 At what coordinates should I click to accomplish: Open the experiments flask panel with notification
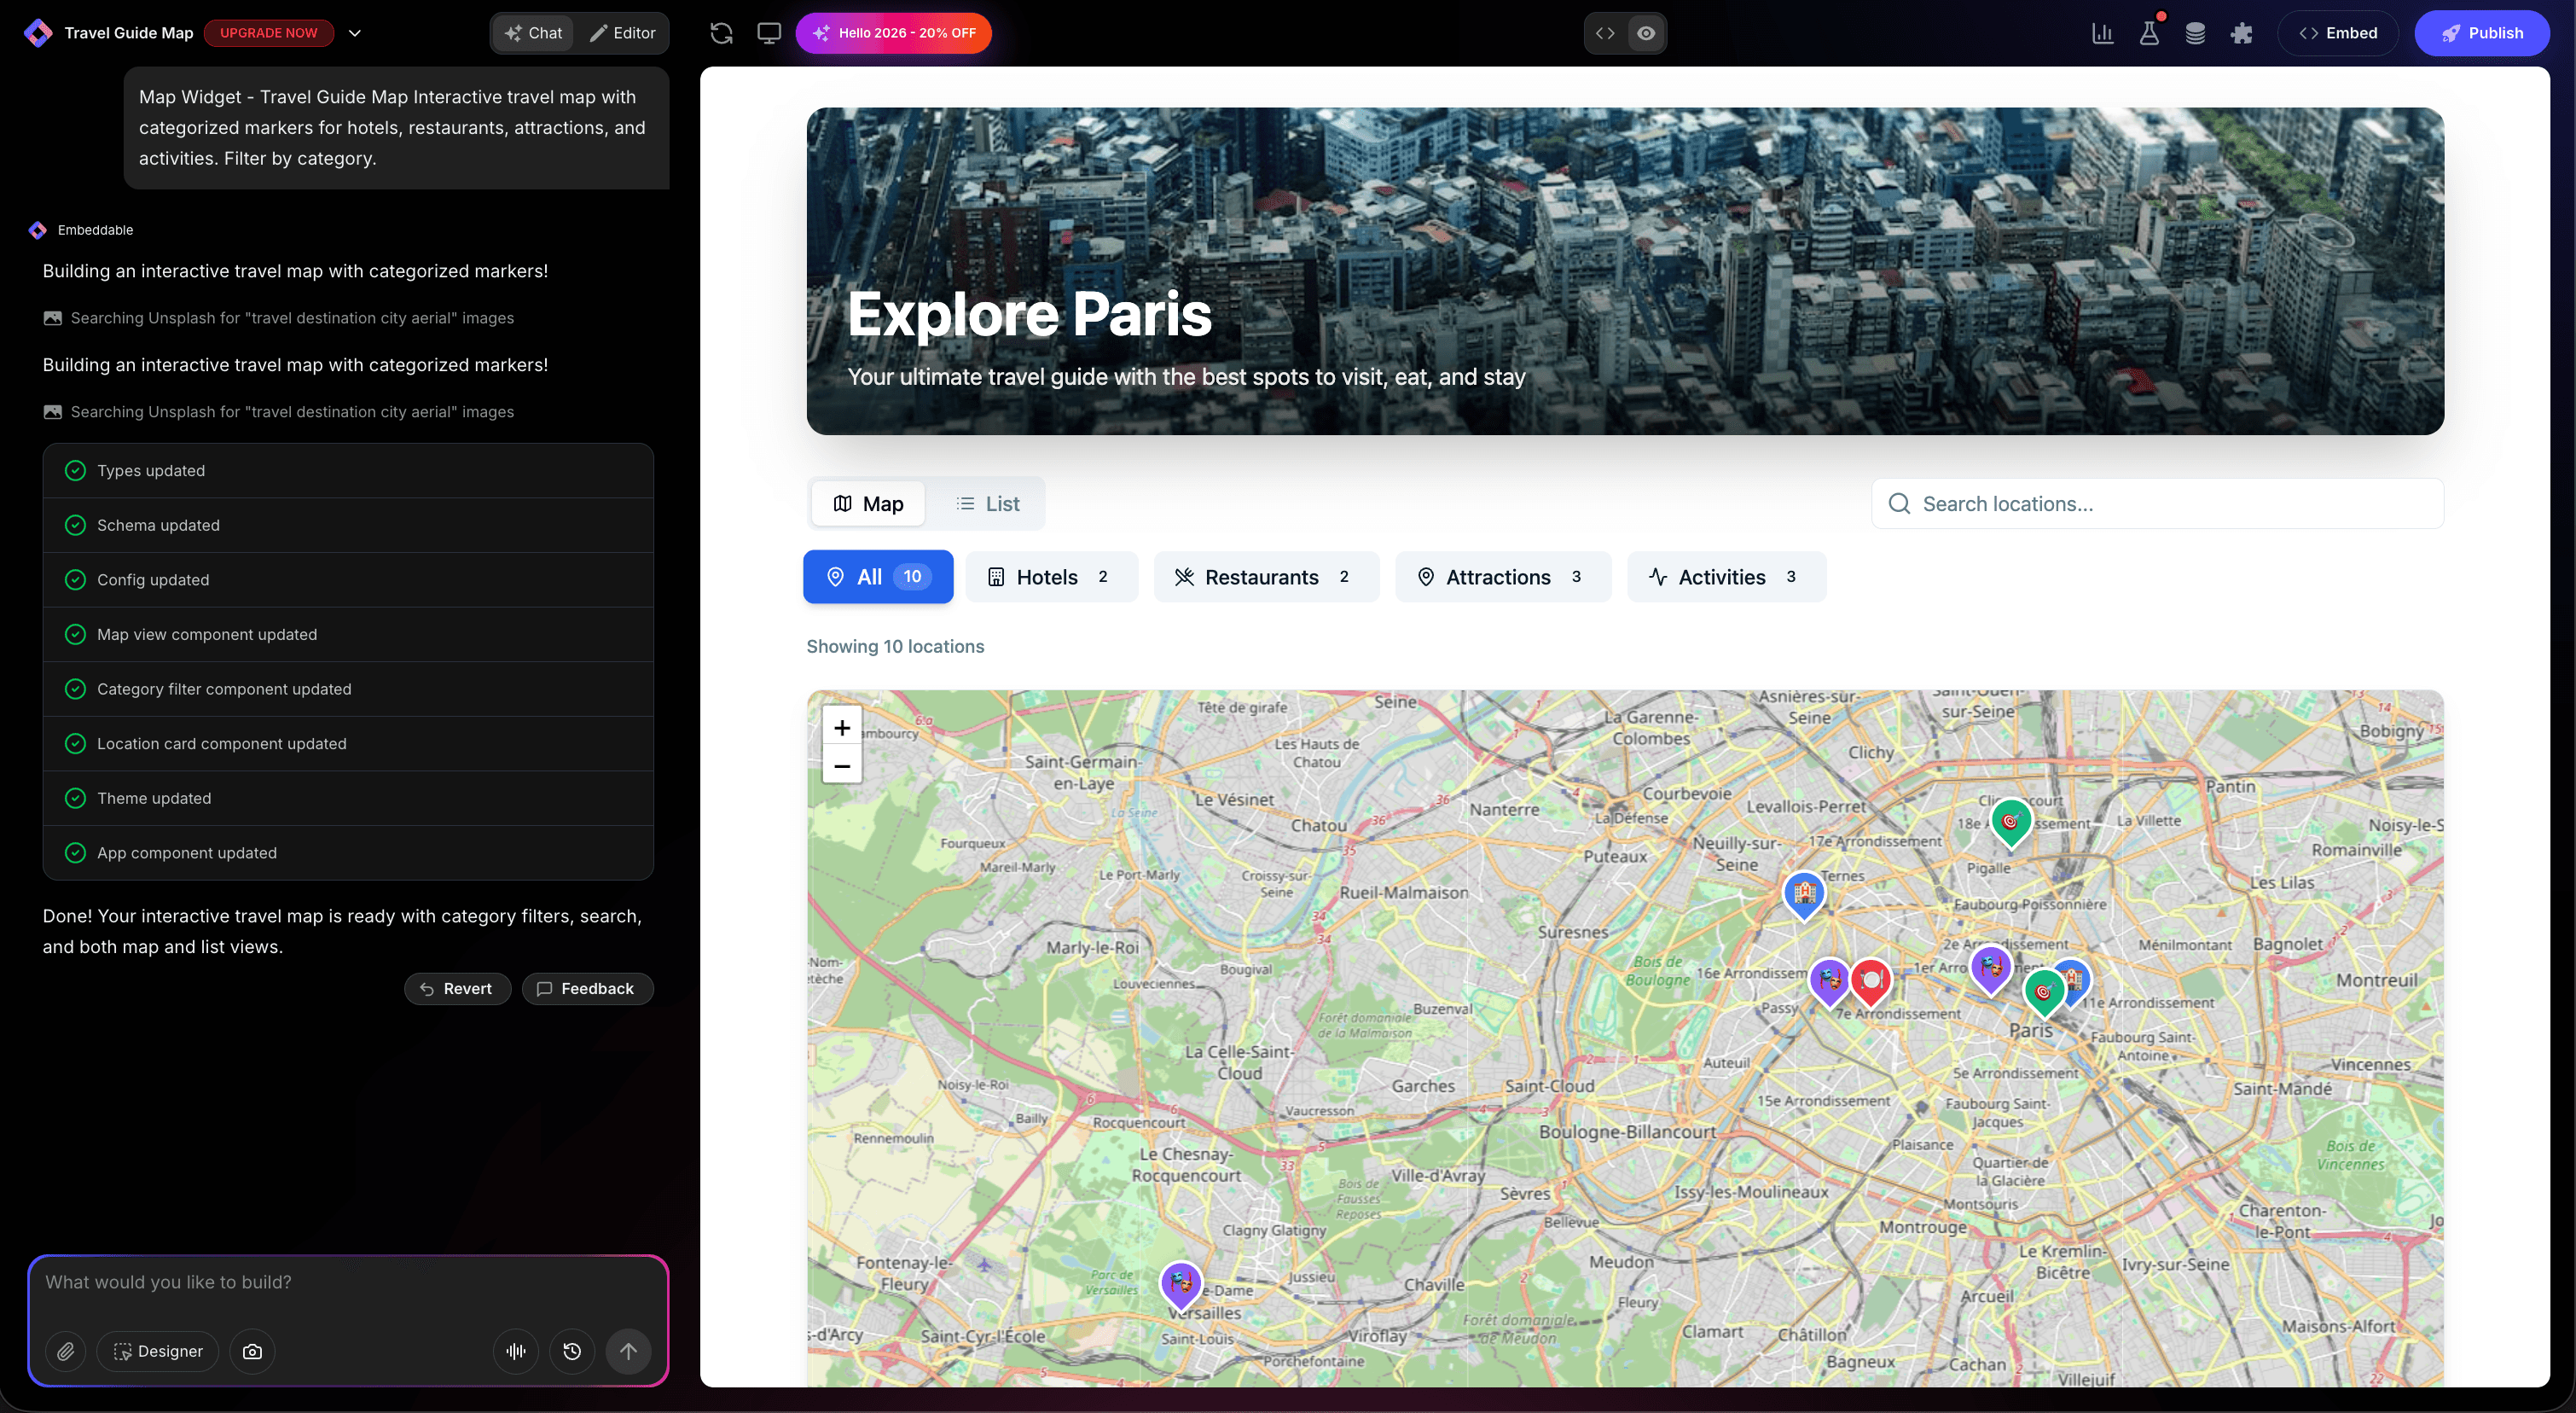[x=2149, y=33]
